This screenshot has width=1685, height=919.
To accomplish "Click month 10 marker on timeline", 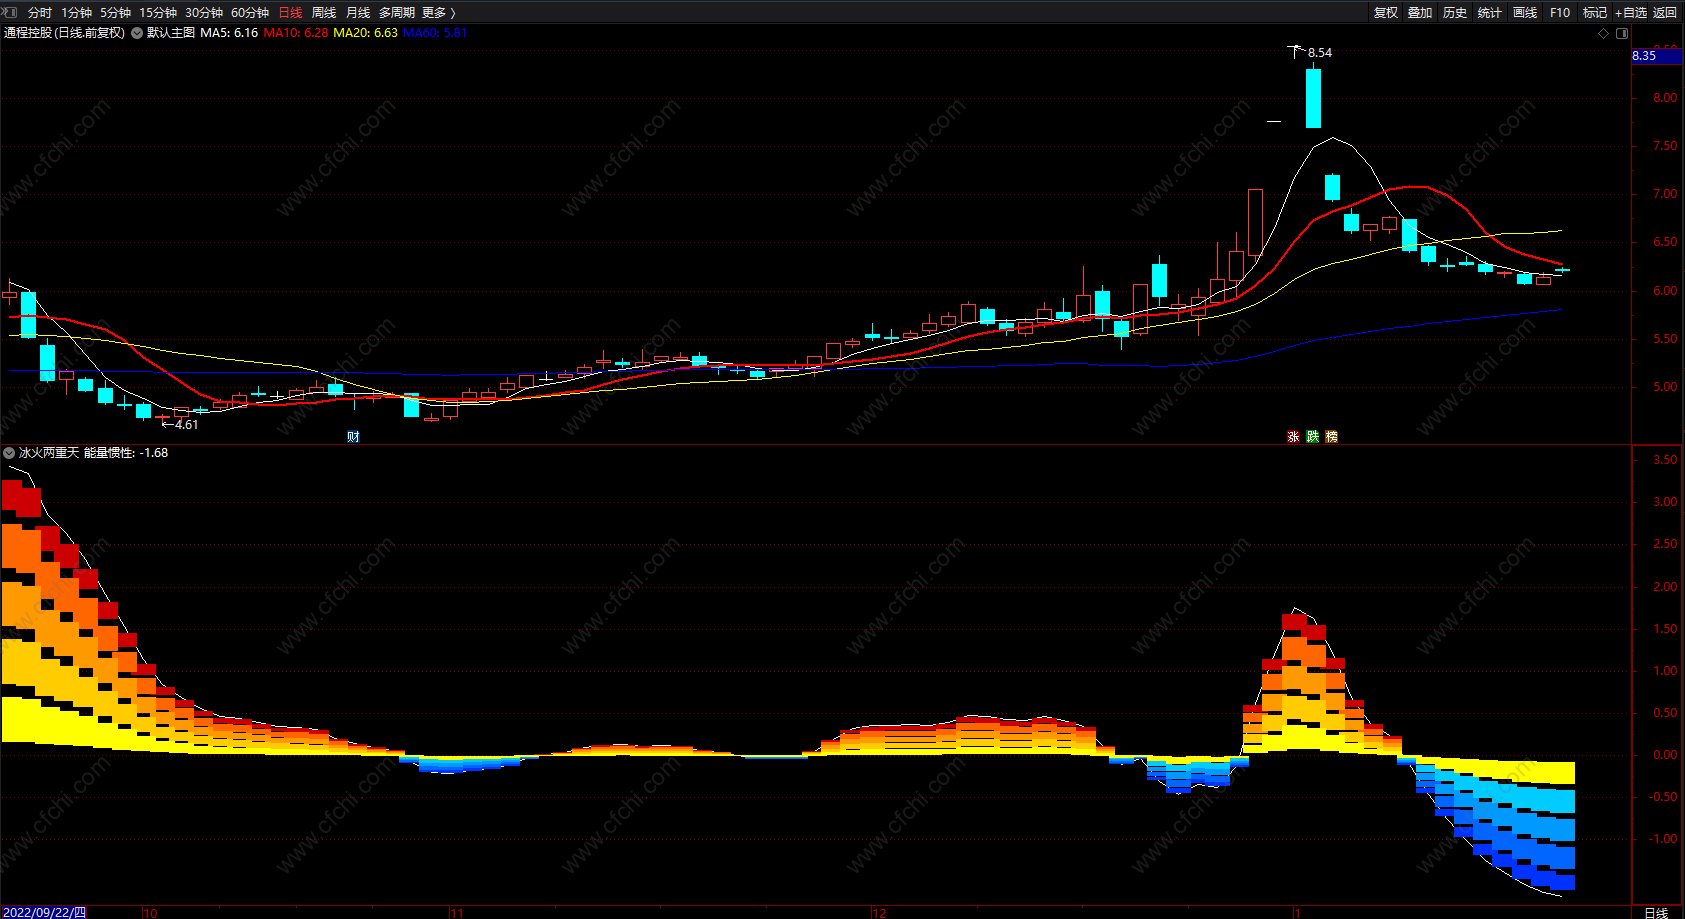I will click(150, 913).
